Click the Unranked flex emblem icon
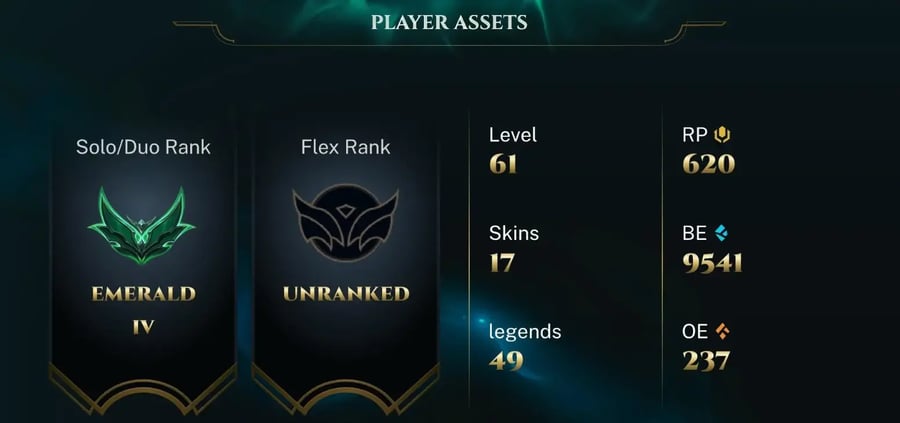900x423 pixels. coord(346,223)
